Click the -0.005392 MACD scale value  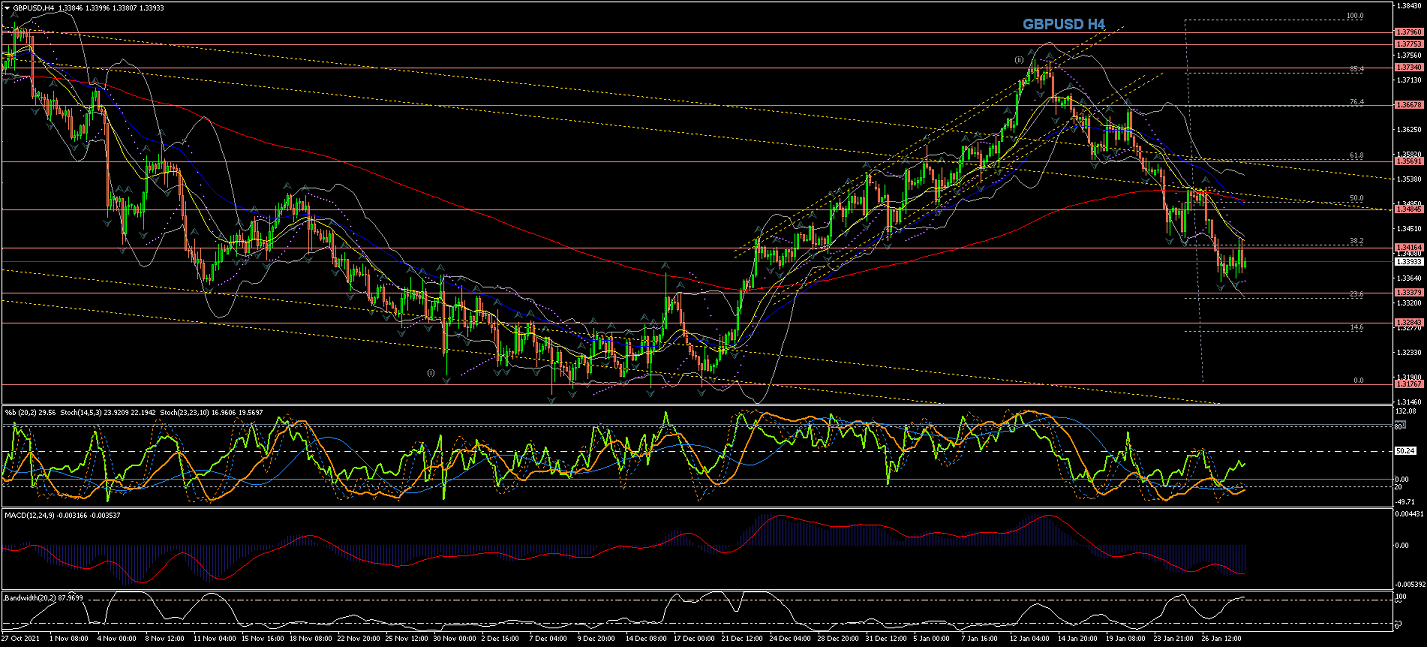[x=1409, y=584]
